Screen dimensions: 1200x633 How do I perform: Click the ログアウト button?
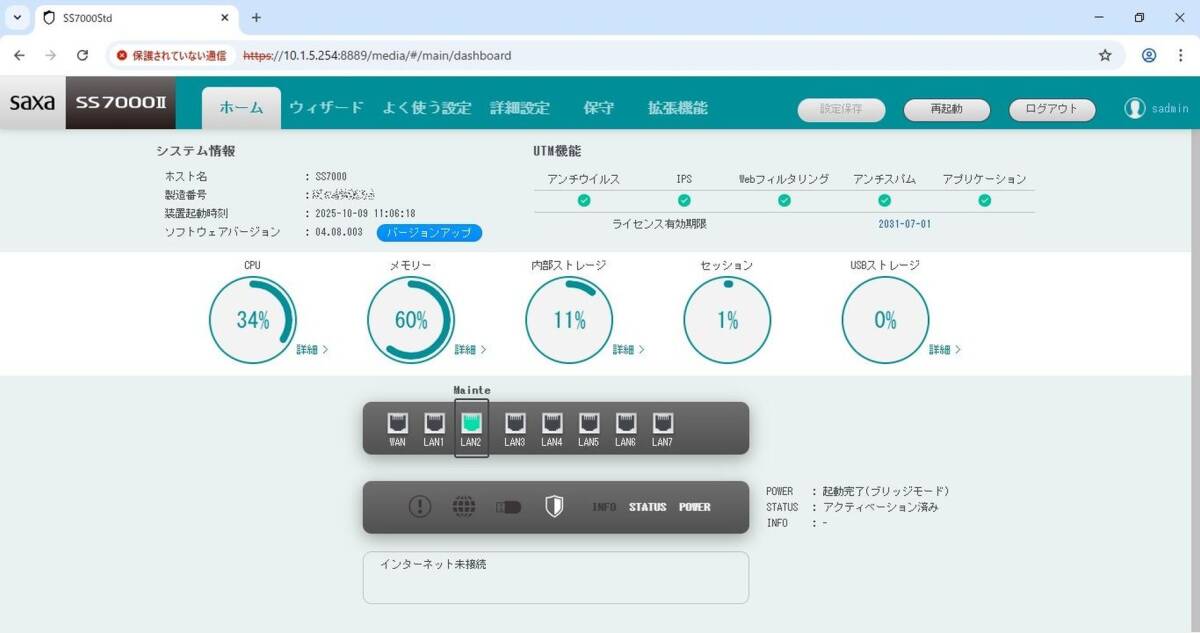point(1052,109)
